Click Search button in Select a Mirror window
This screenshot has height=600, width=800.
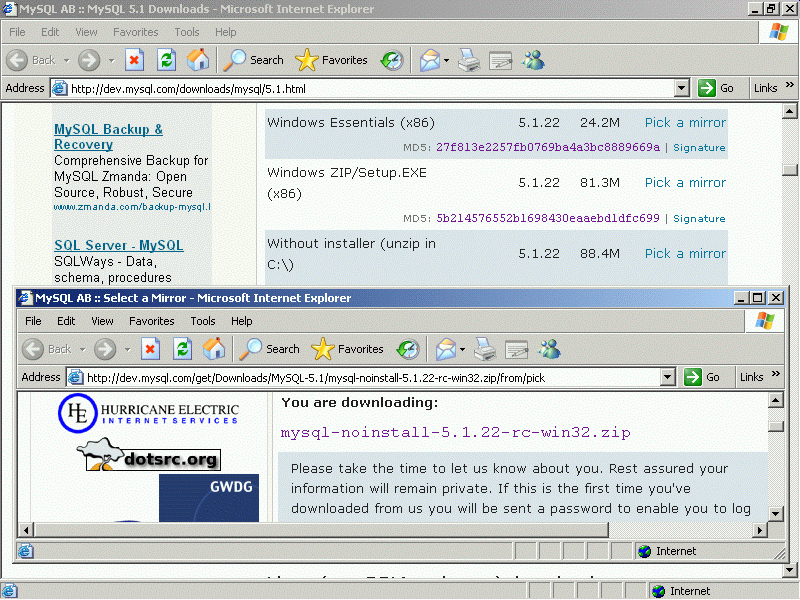(x=269, y=349)
